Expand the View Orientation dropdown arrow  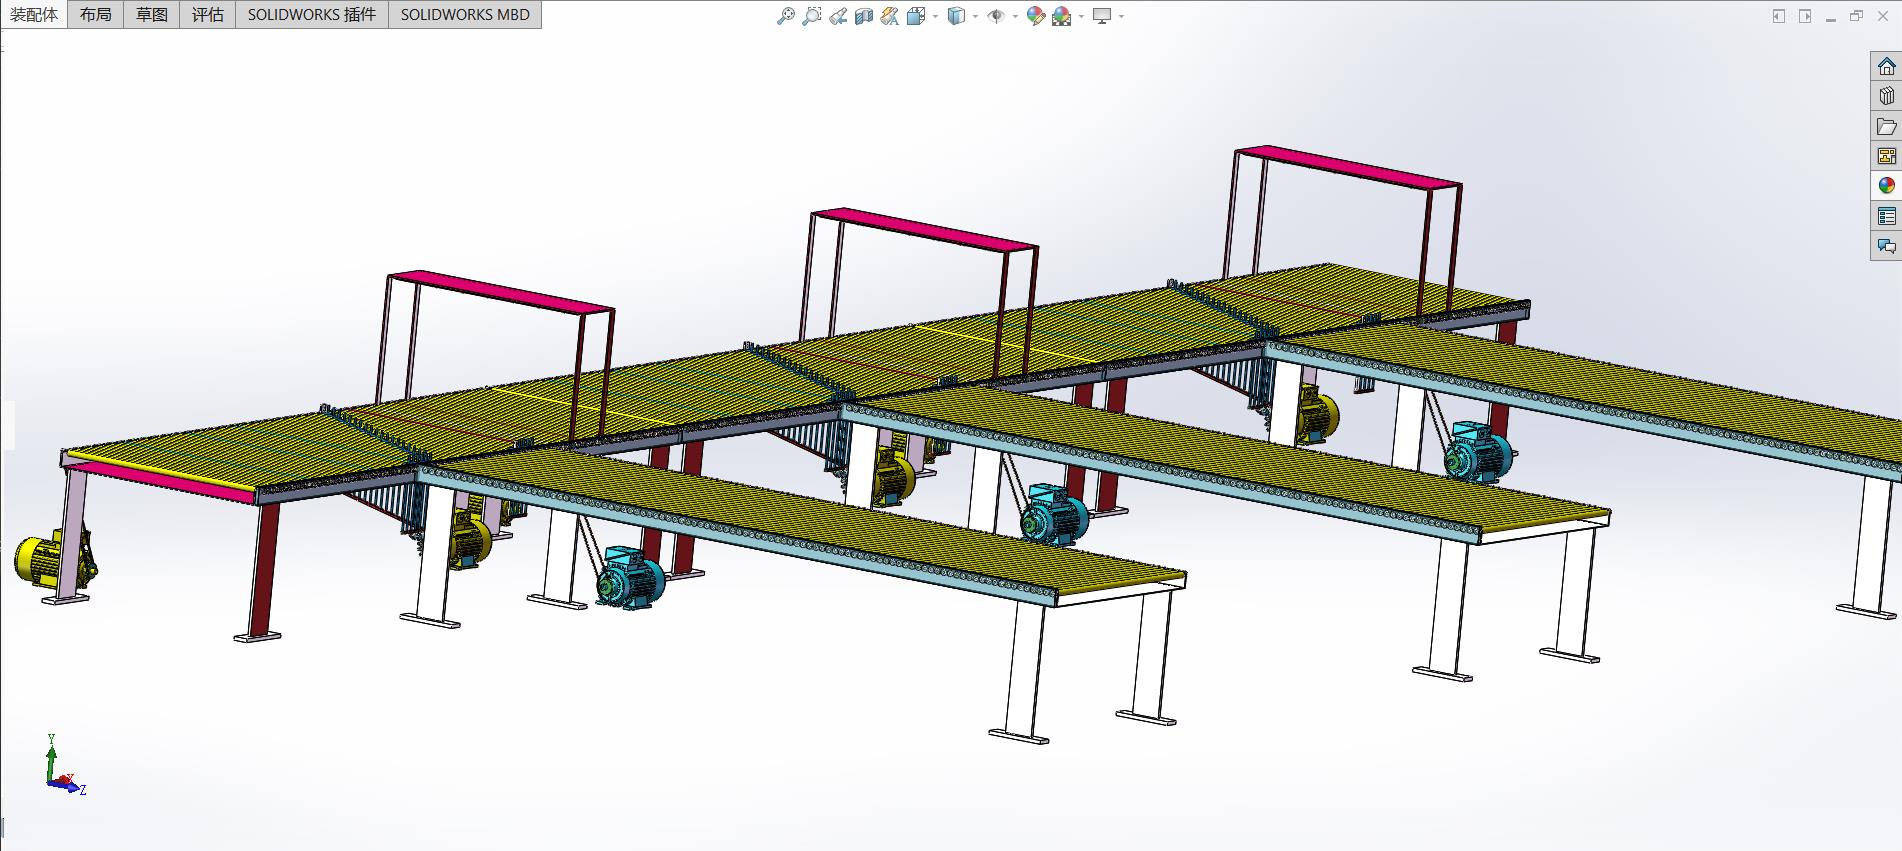(x=935, y=16)
